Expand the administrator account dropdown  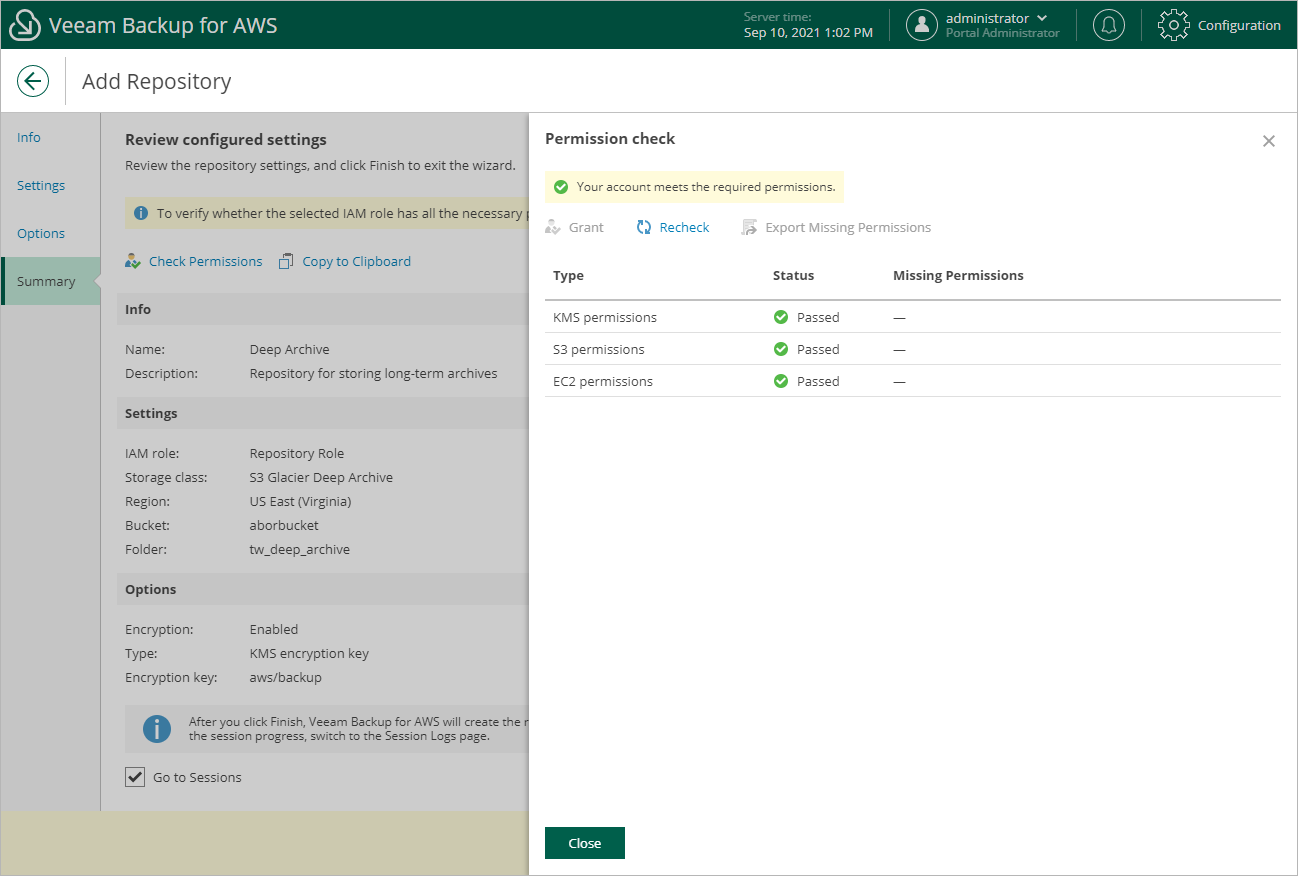pyautogui.click(x=1042, y=18)
